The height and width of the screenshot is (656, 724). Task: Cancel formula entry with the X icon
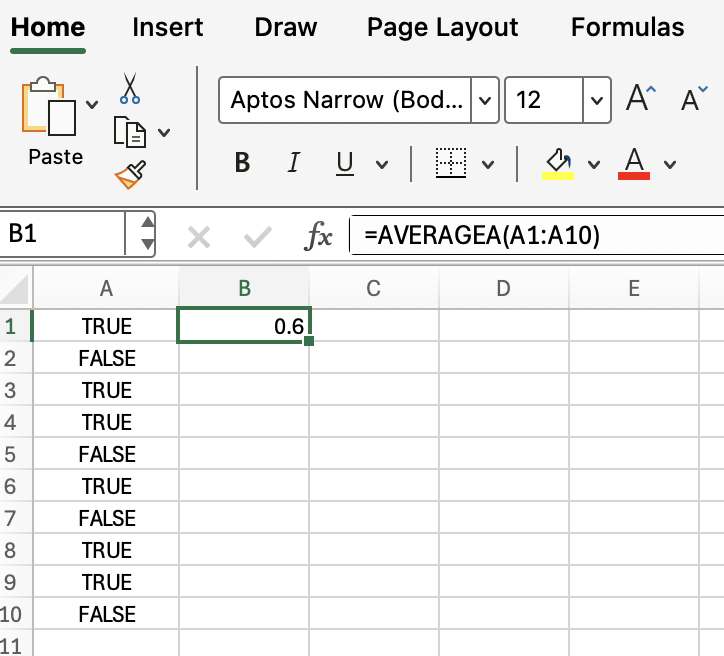pyautogui.click(x=199, y=237)
